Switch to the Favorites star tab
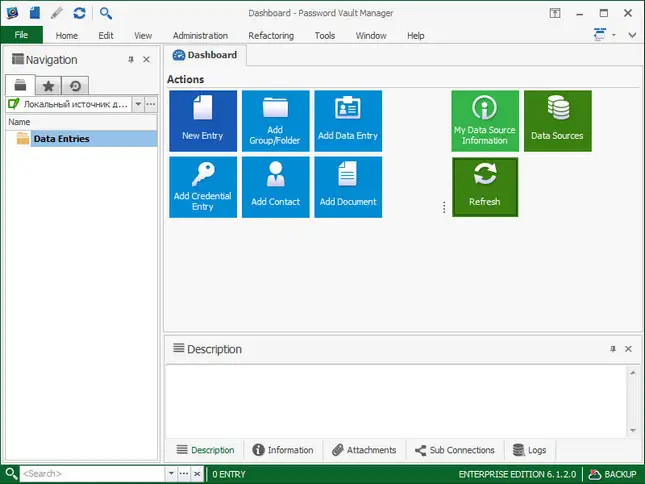This screenshot has width=645, height=484. tap(49, 86)
